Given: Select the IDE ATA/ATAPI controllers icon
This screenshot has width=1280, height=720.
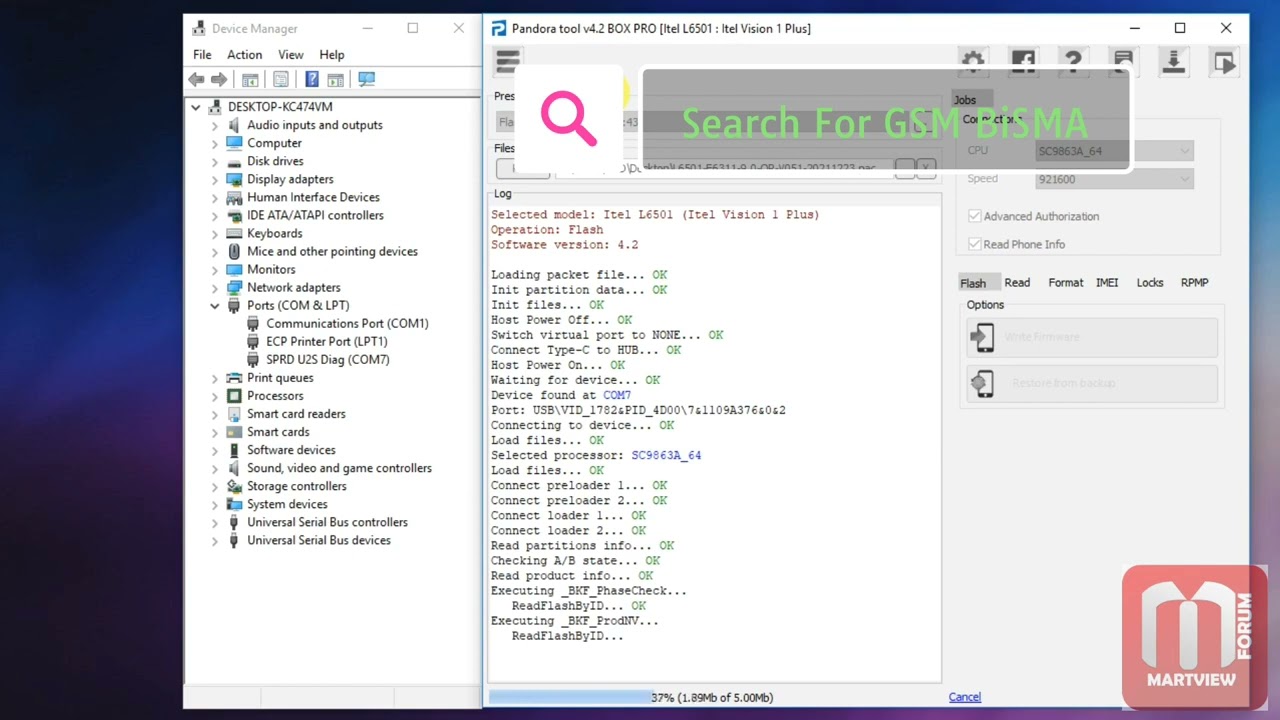Looking at the screenshot, I should coord(234,215).
